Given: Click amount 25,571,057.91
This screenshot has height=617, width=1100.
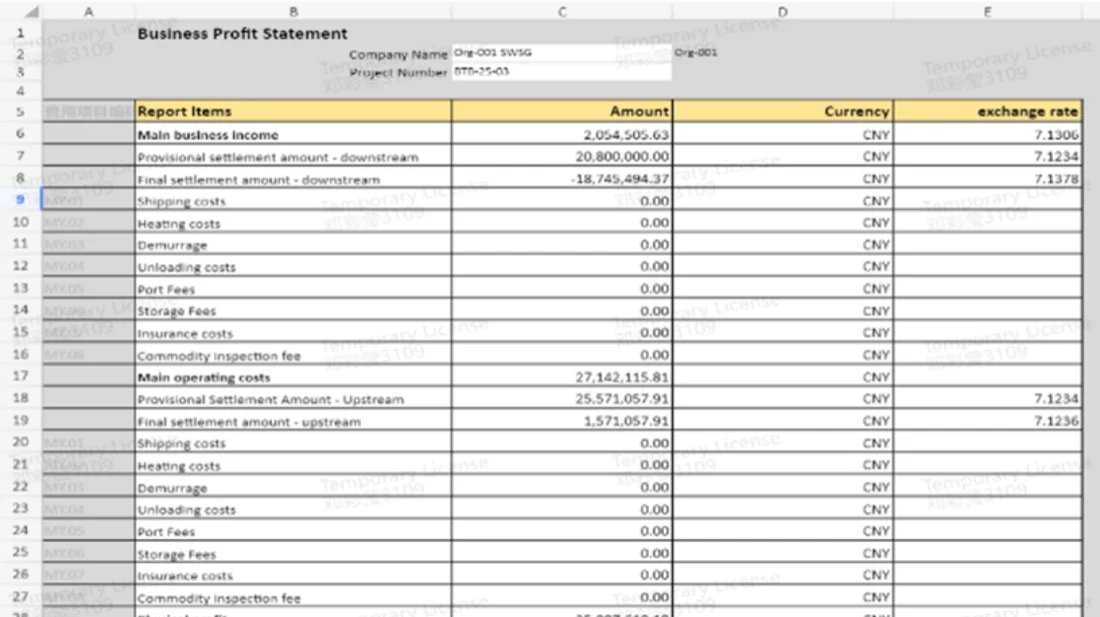Looking at the screenshot, I should coord(562,399).
